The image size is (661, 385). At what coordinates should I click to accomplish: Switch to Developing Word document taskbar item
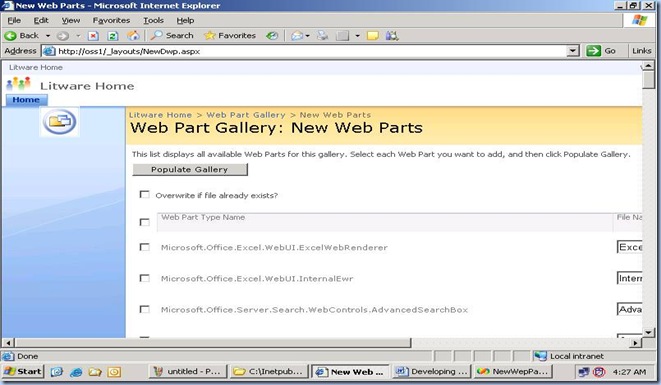[x=432, y=372]
